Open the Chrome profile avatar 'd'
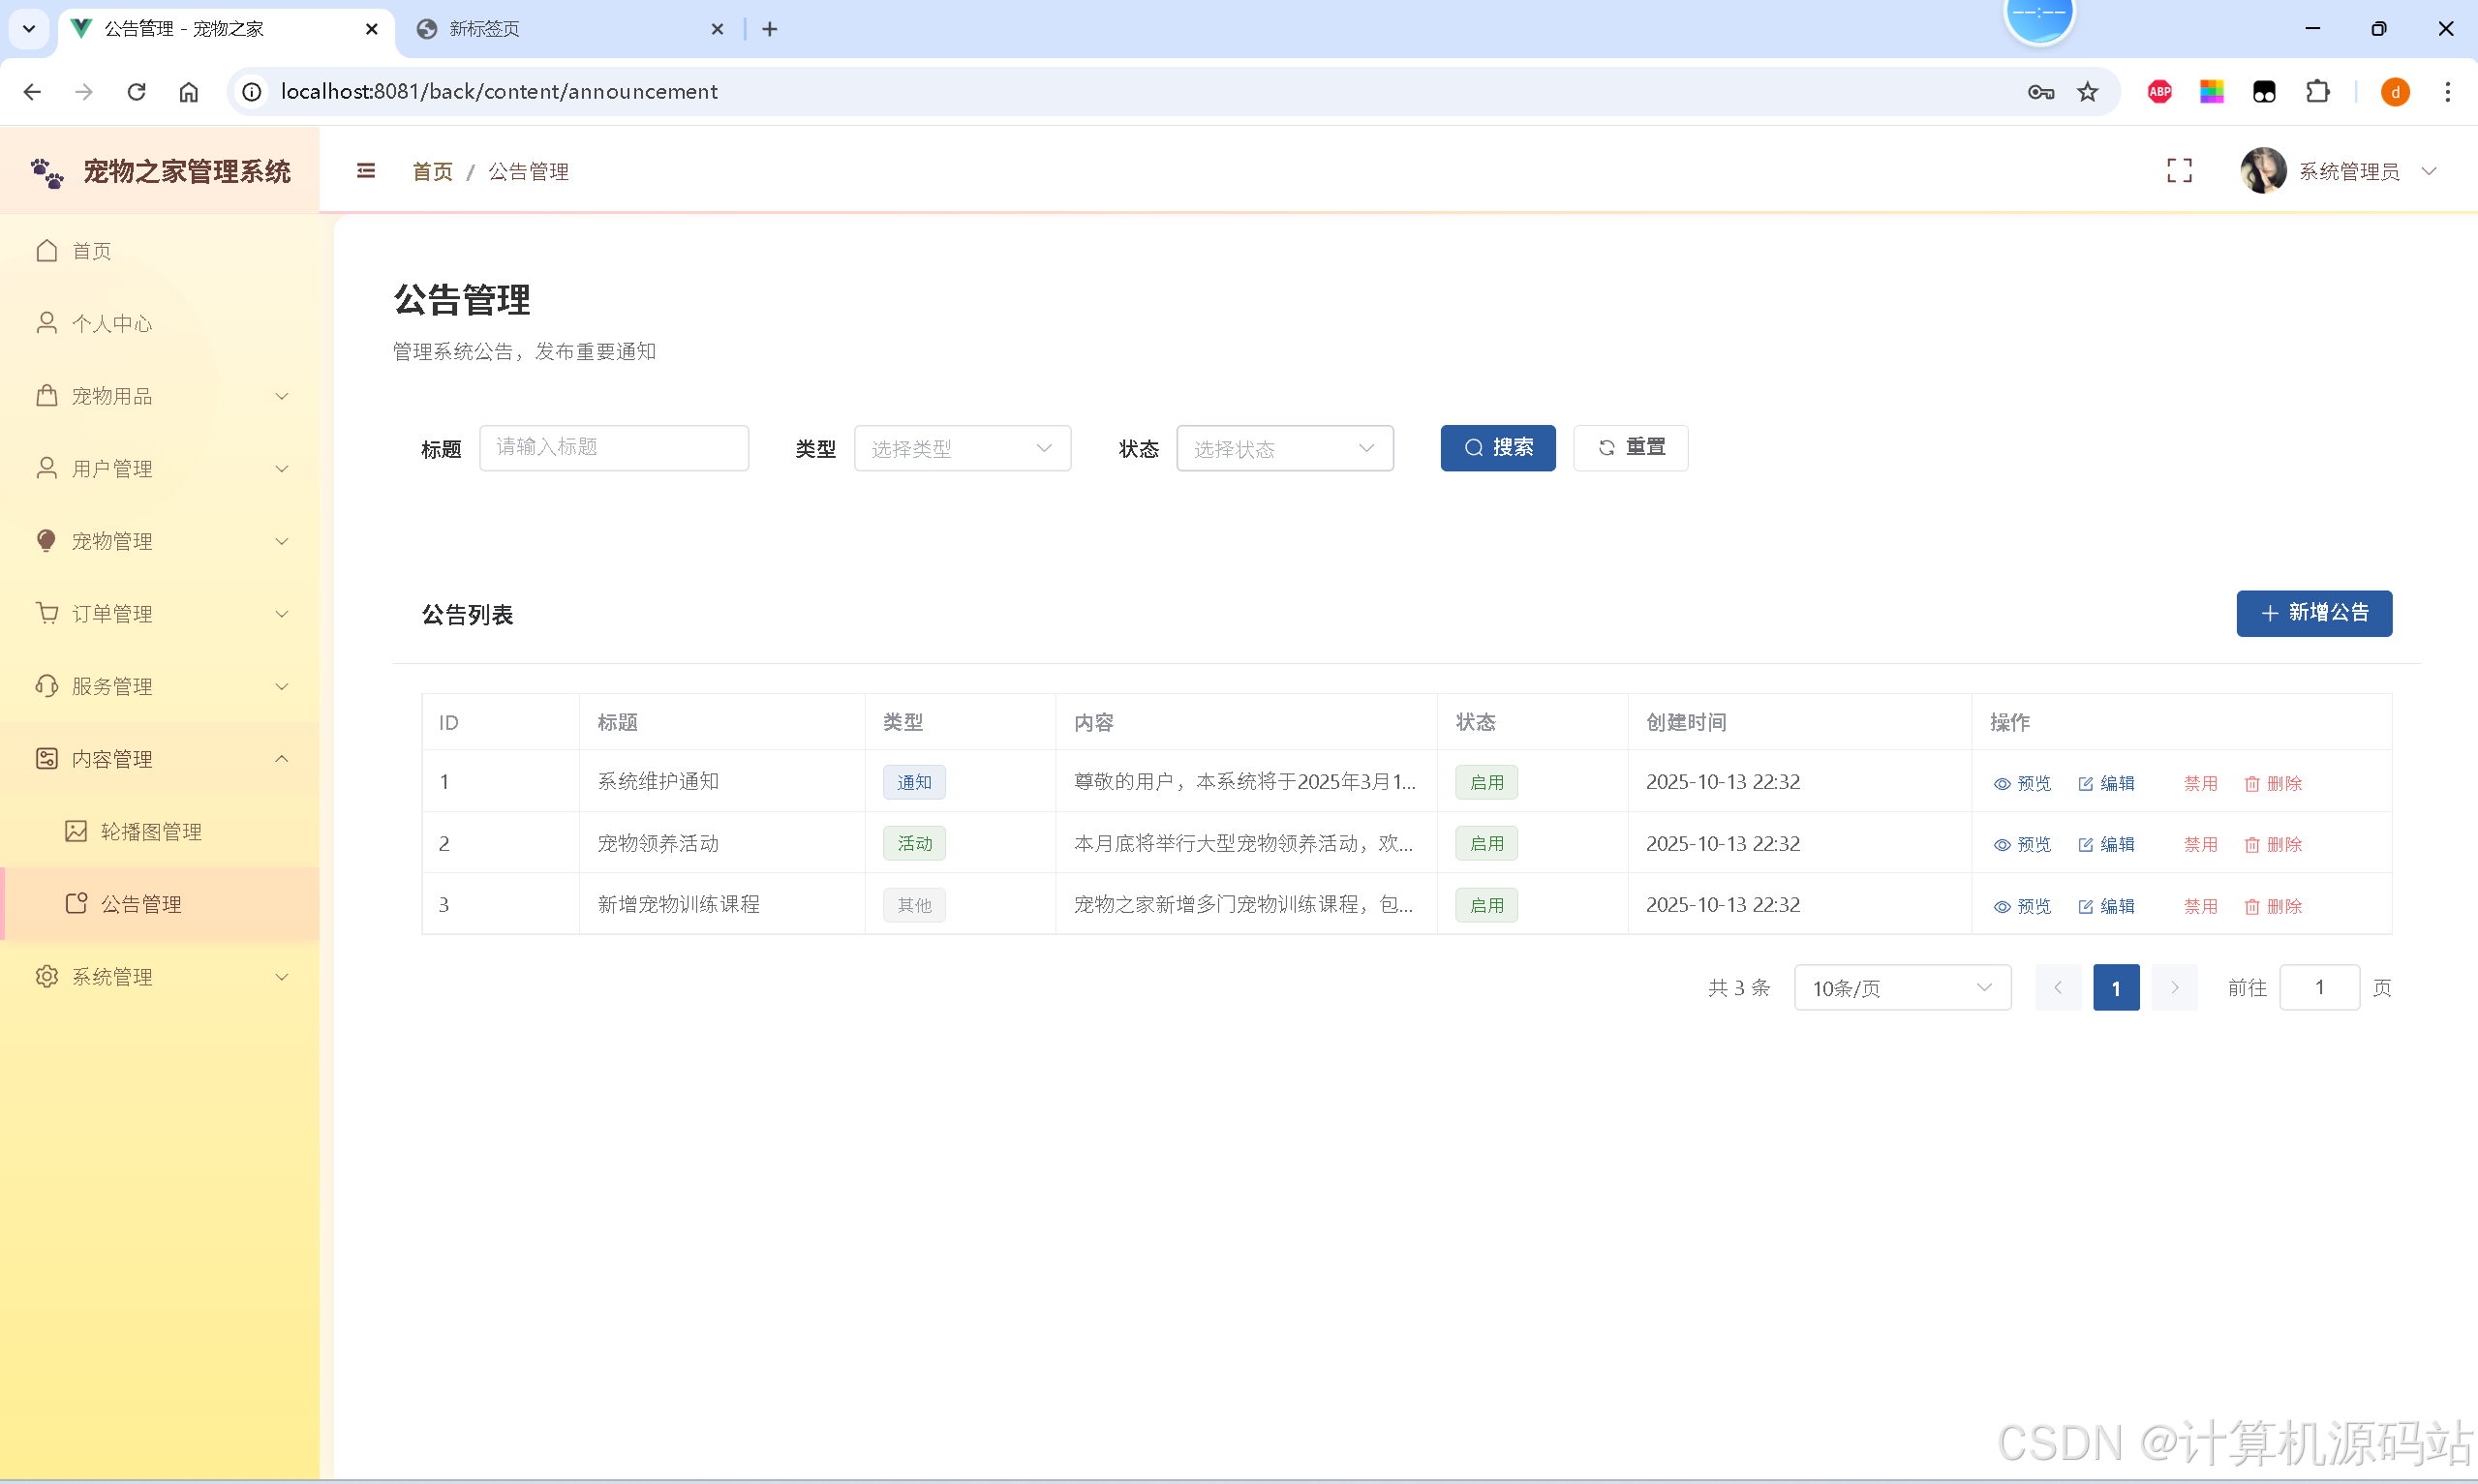Screen dimensions: 2478x1484 (2395, 92)
